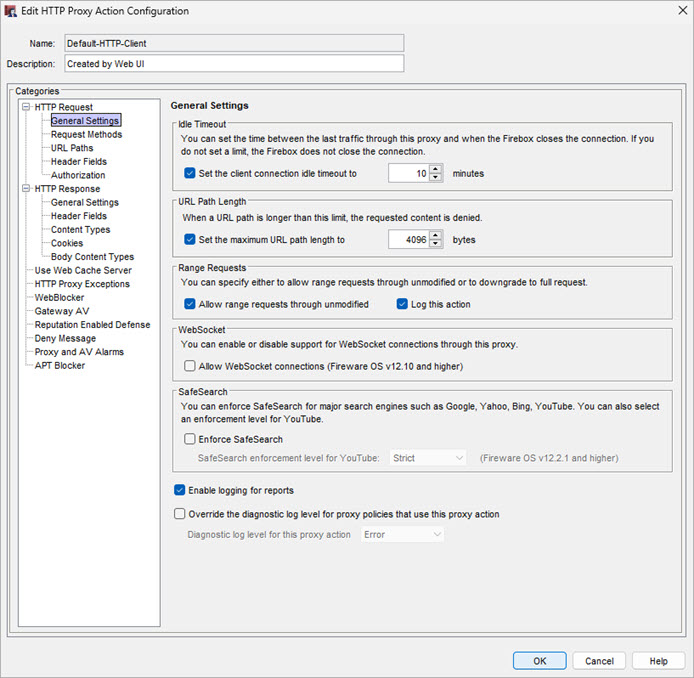
Task: Open the YouTube SafeSearch enforcement level dropdown
Action: (428, 458)
